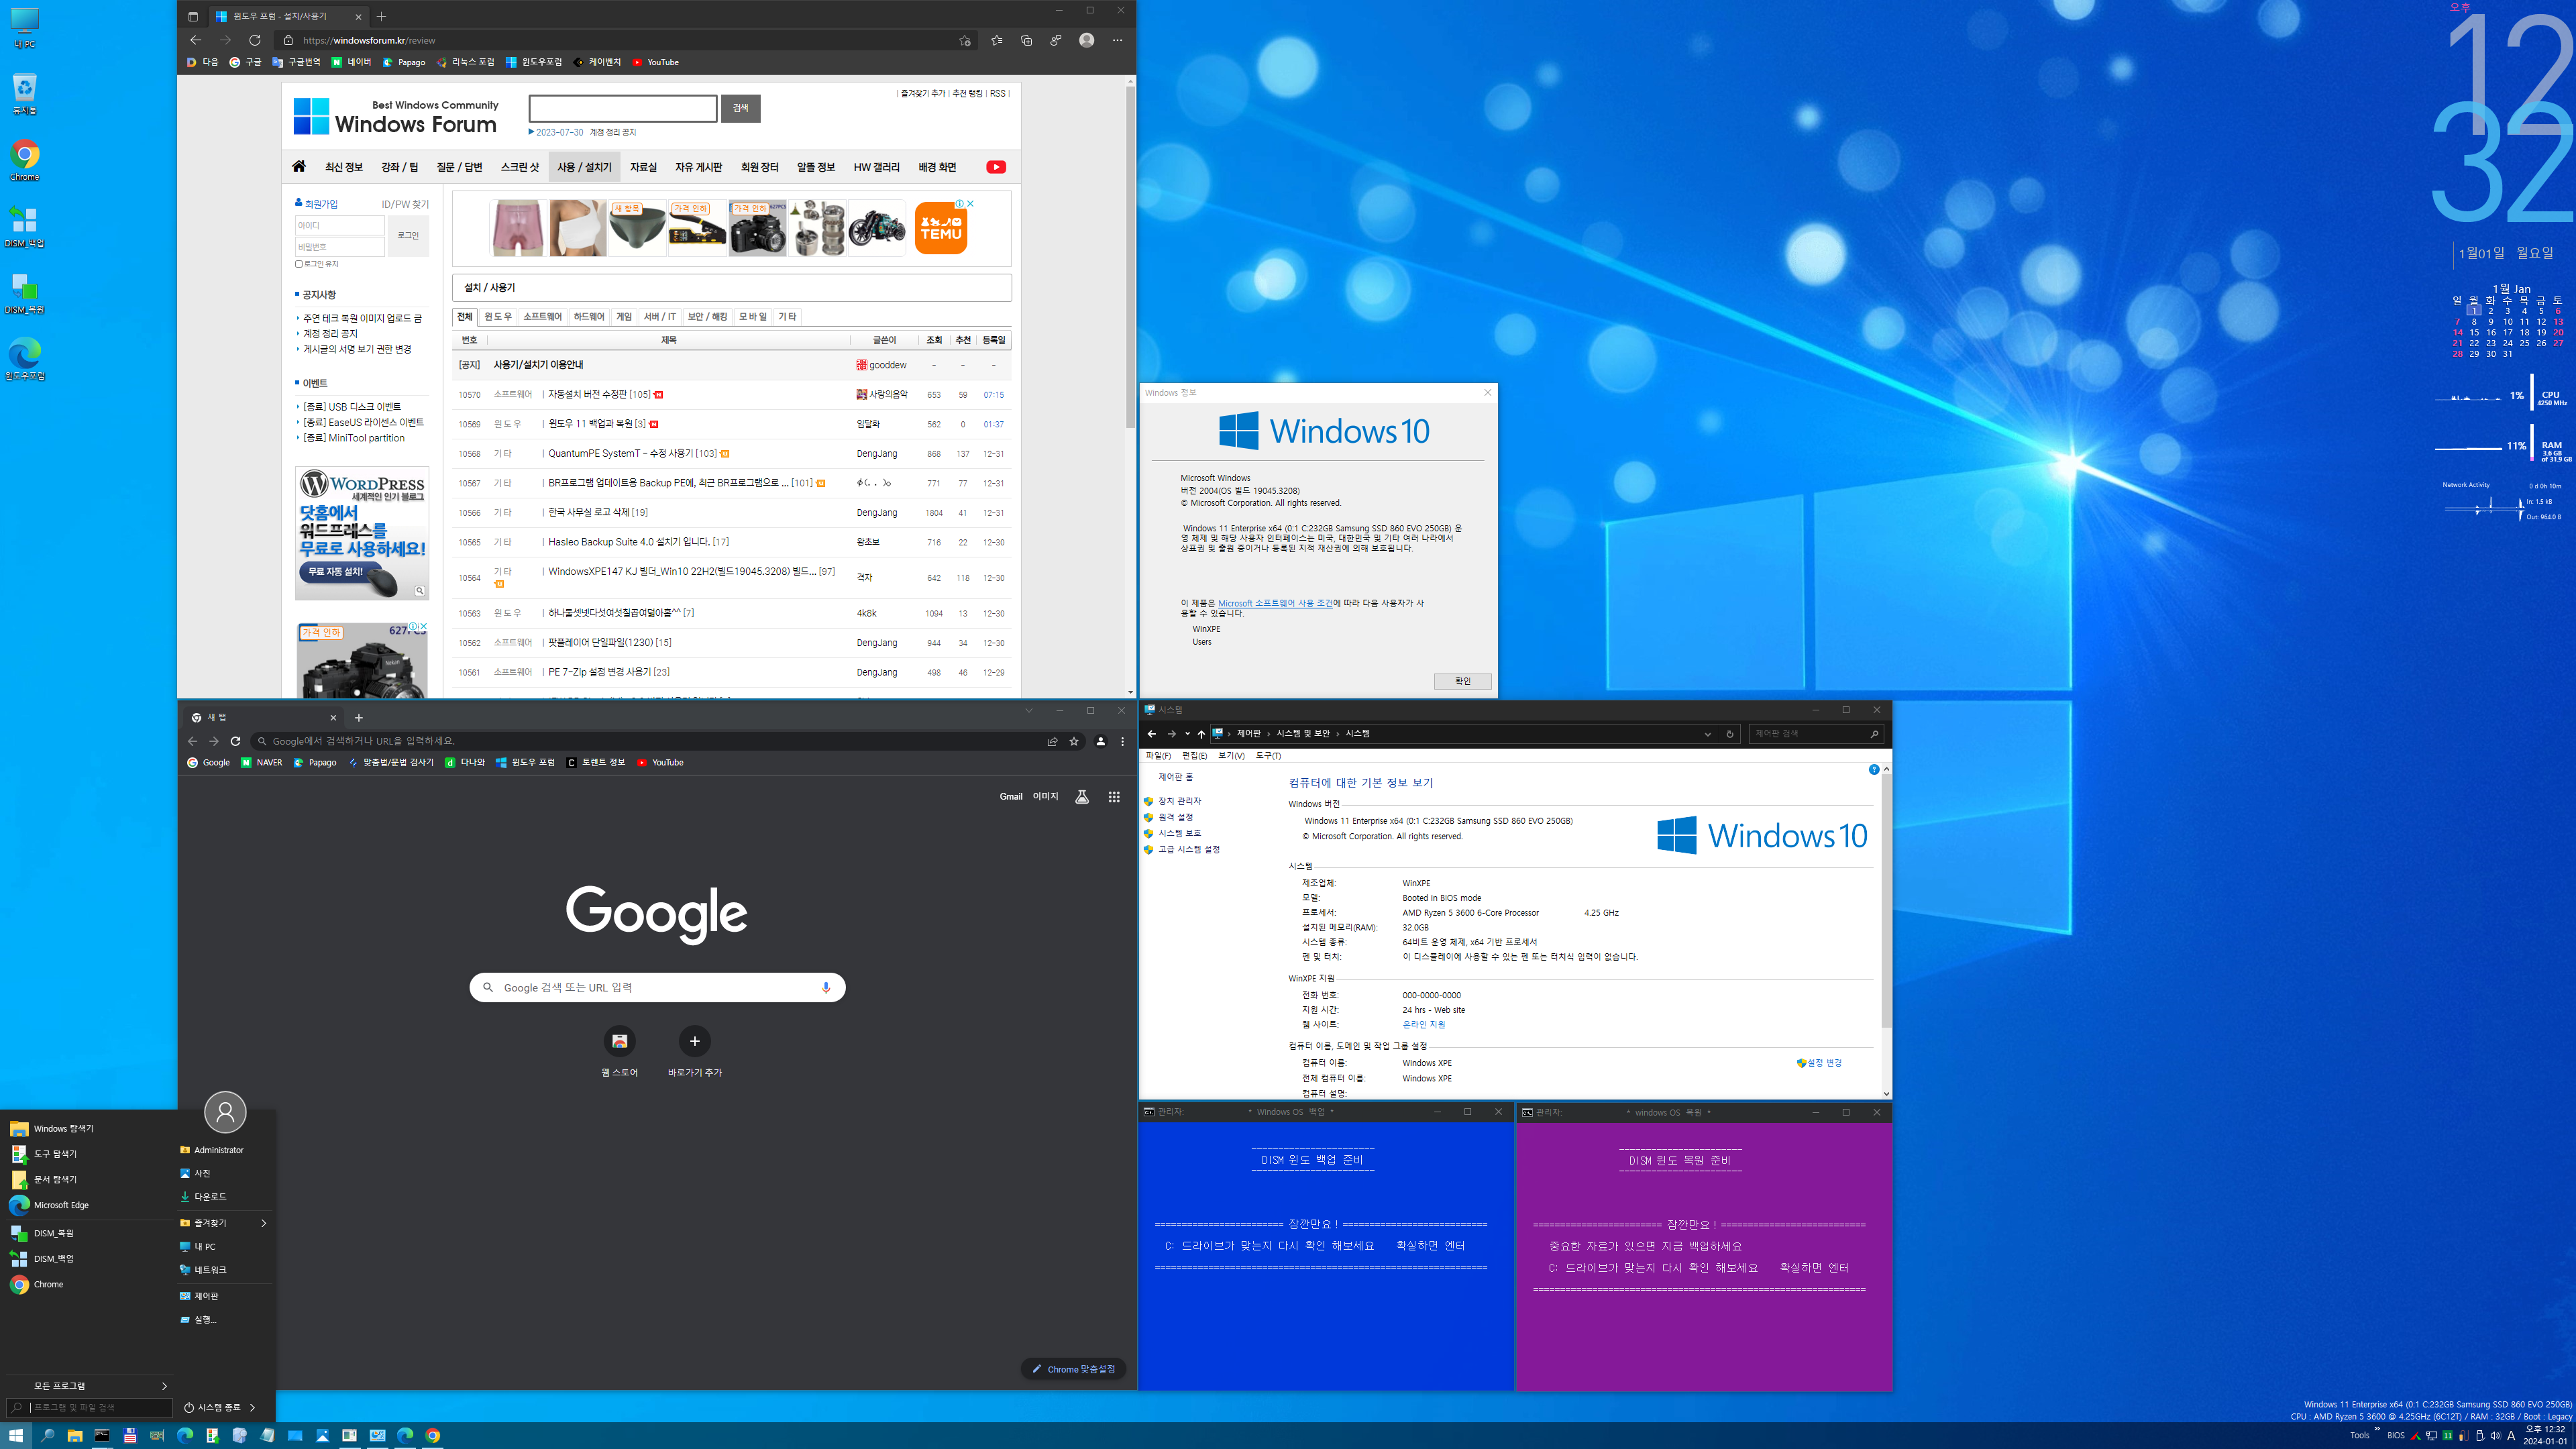Open the 휴지통 recycle bin desktop icon
The width and height of the screenshot is (2576, 1449).
24,94
